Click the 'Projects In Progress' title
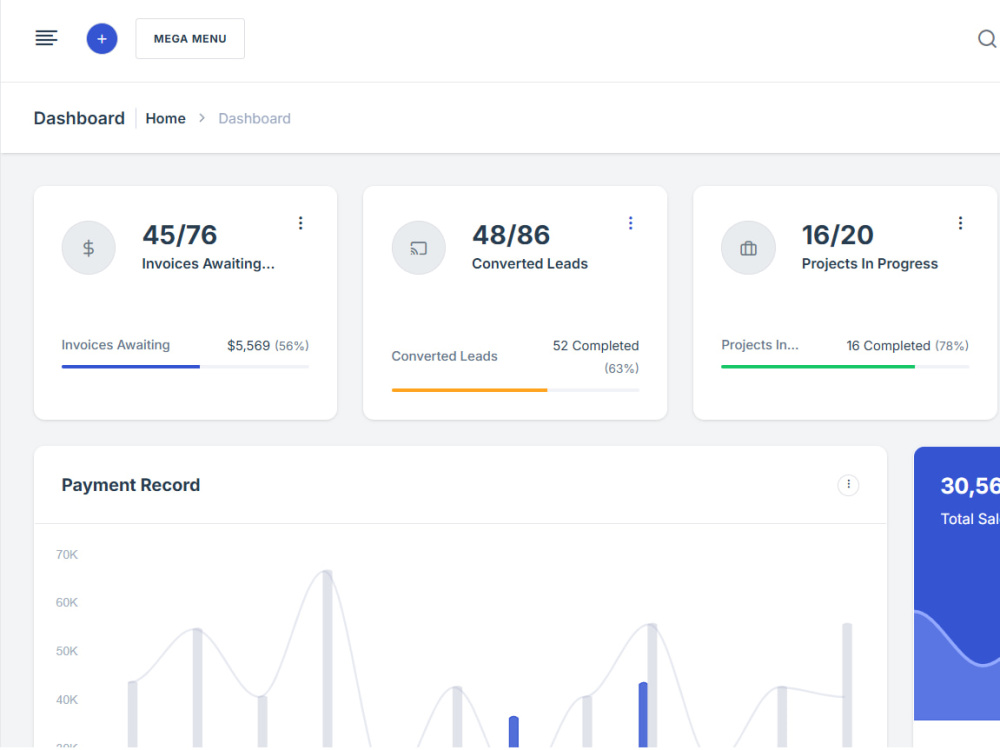 point(870,264)
